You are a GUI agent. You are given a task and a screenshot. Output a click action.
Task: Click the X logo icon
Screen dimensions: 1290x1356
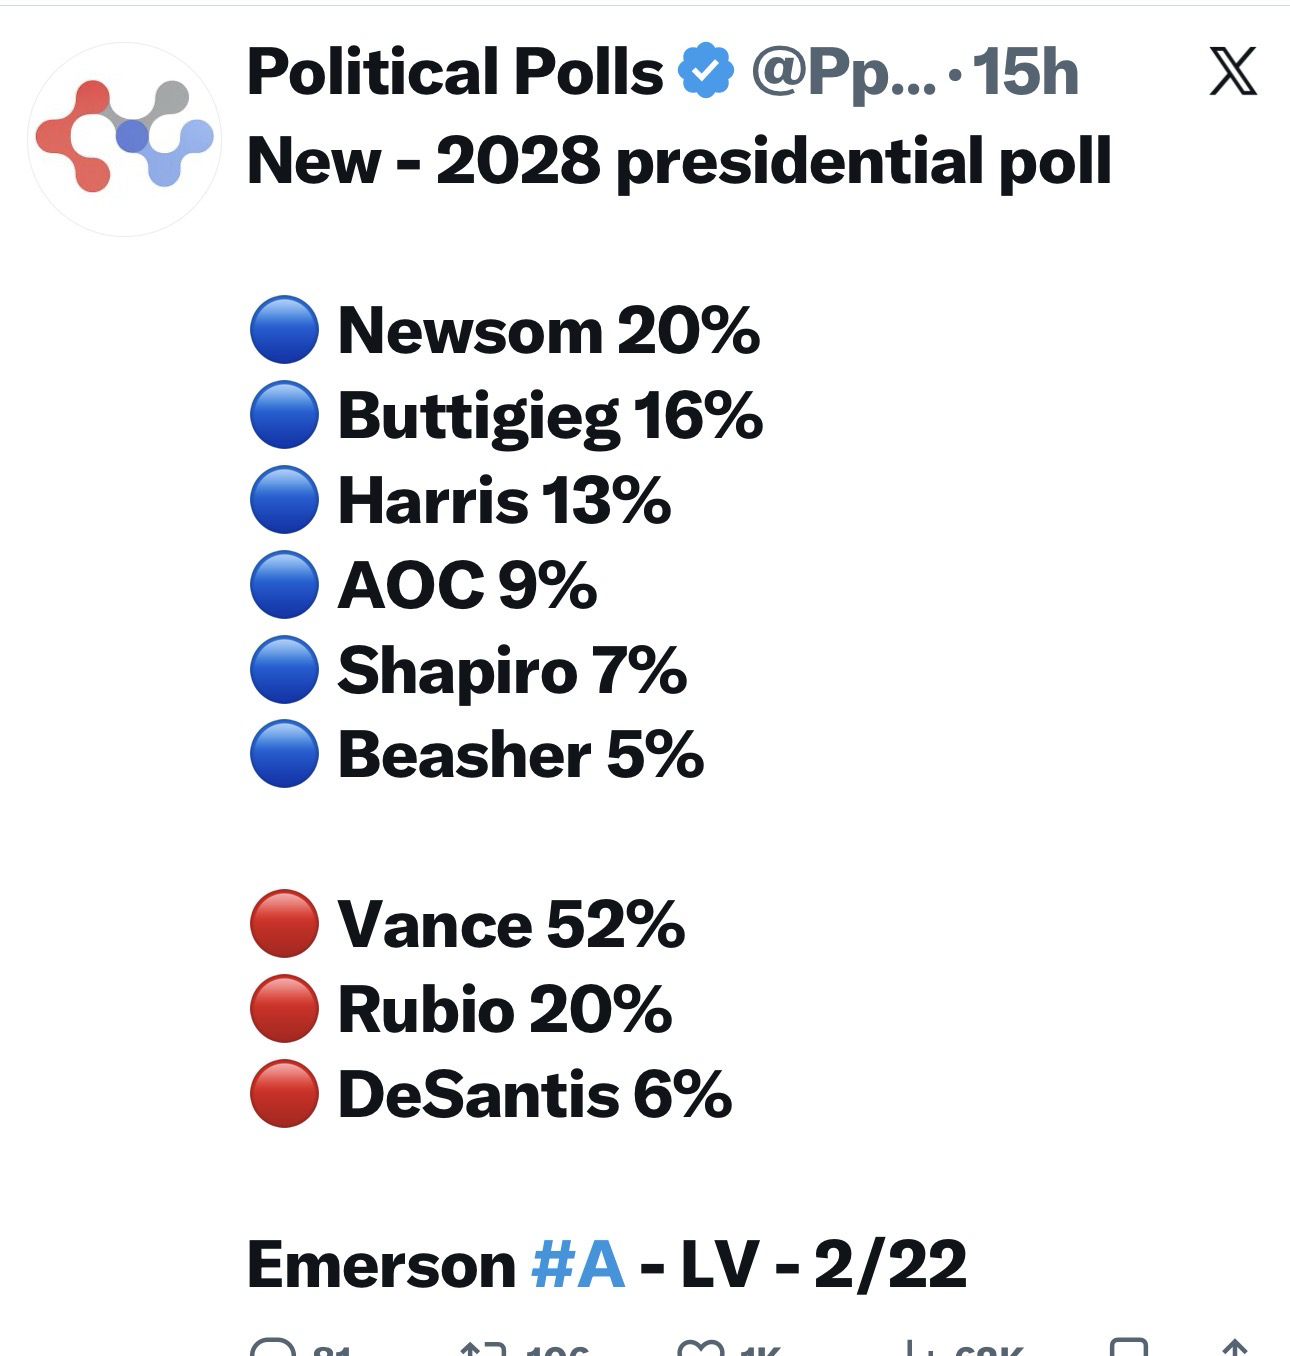click(x=1232, y=72)
